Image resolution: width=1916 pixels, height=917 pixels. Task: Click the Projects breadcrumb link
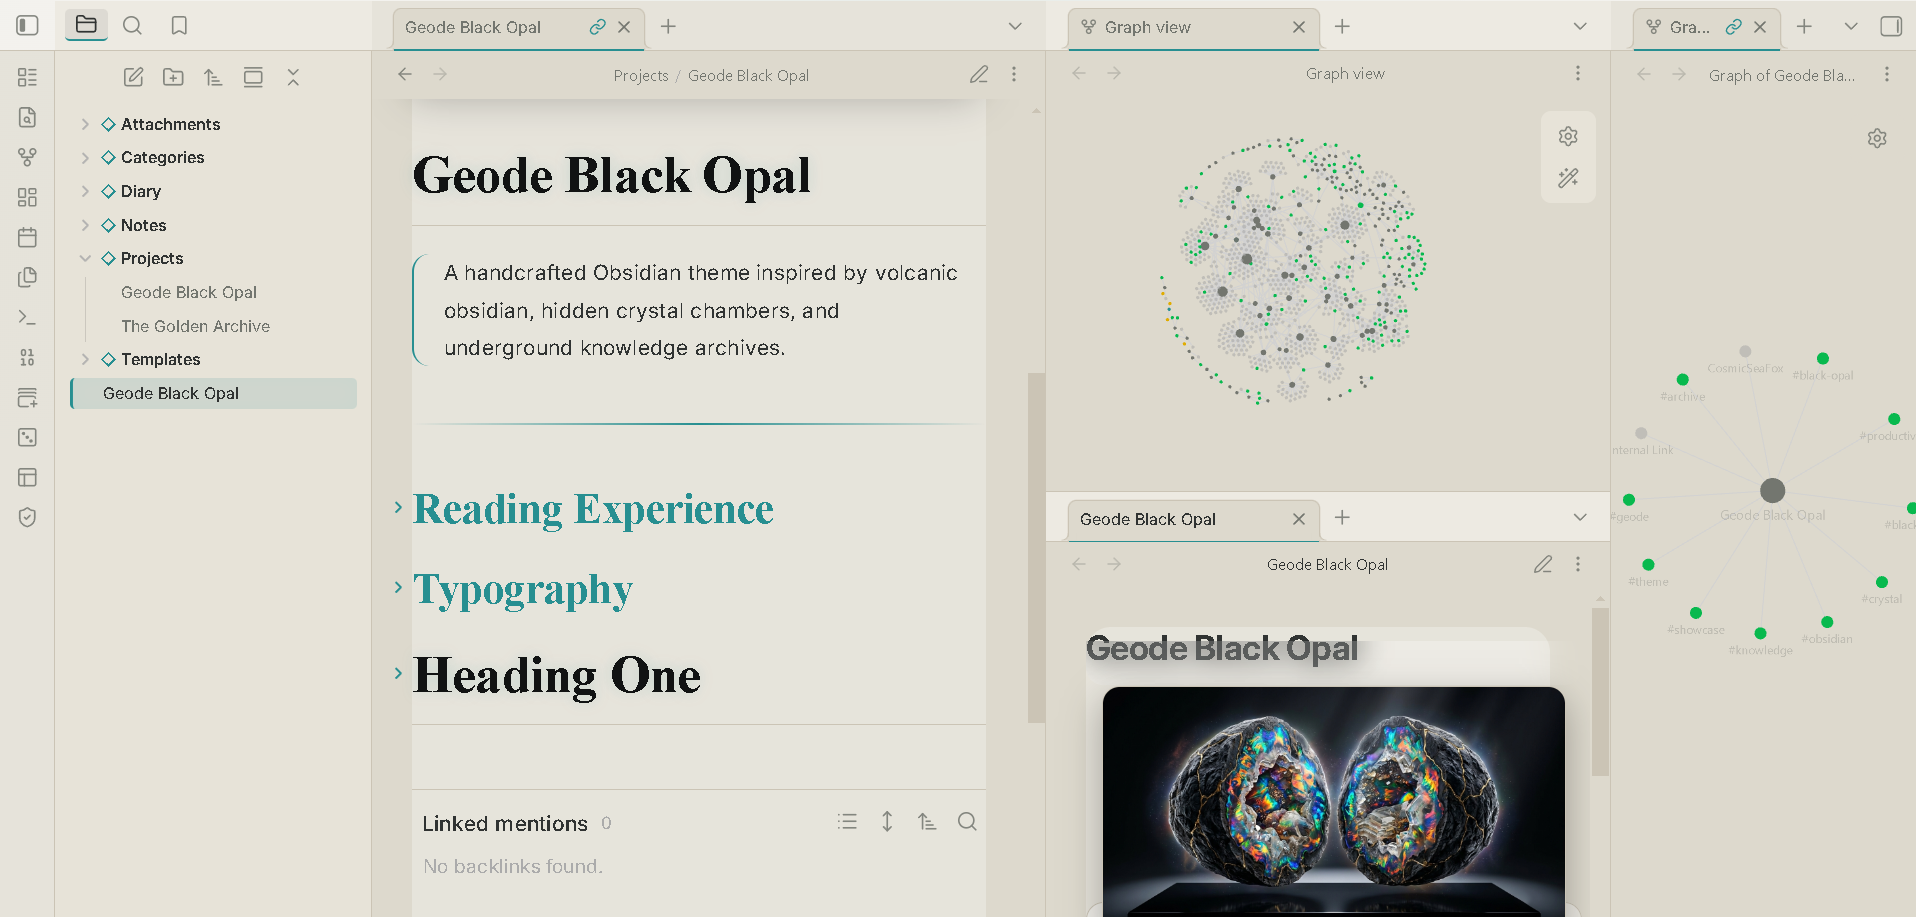[x=641, y=75]
